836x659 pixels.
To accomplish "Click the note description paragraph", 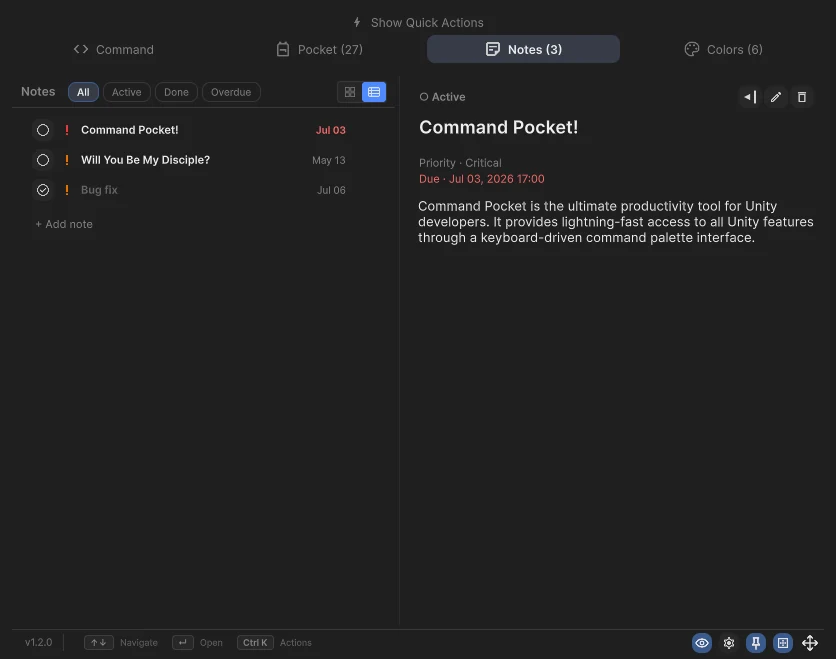I will tap(616, 222).
